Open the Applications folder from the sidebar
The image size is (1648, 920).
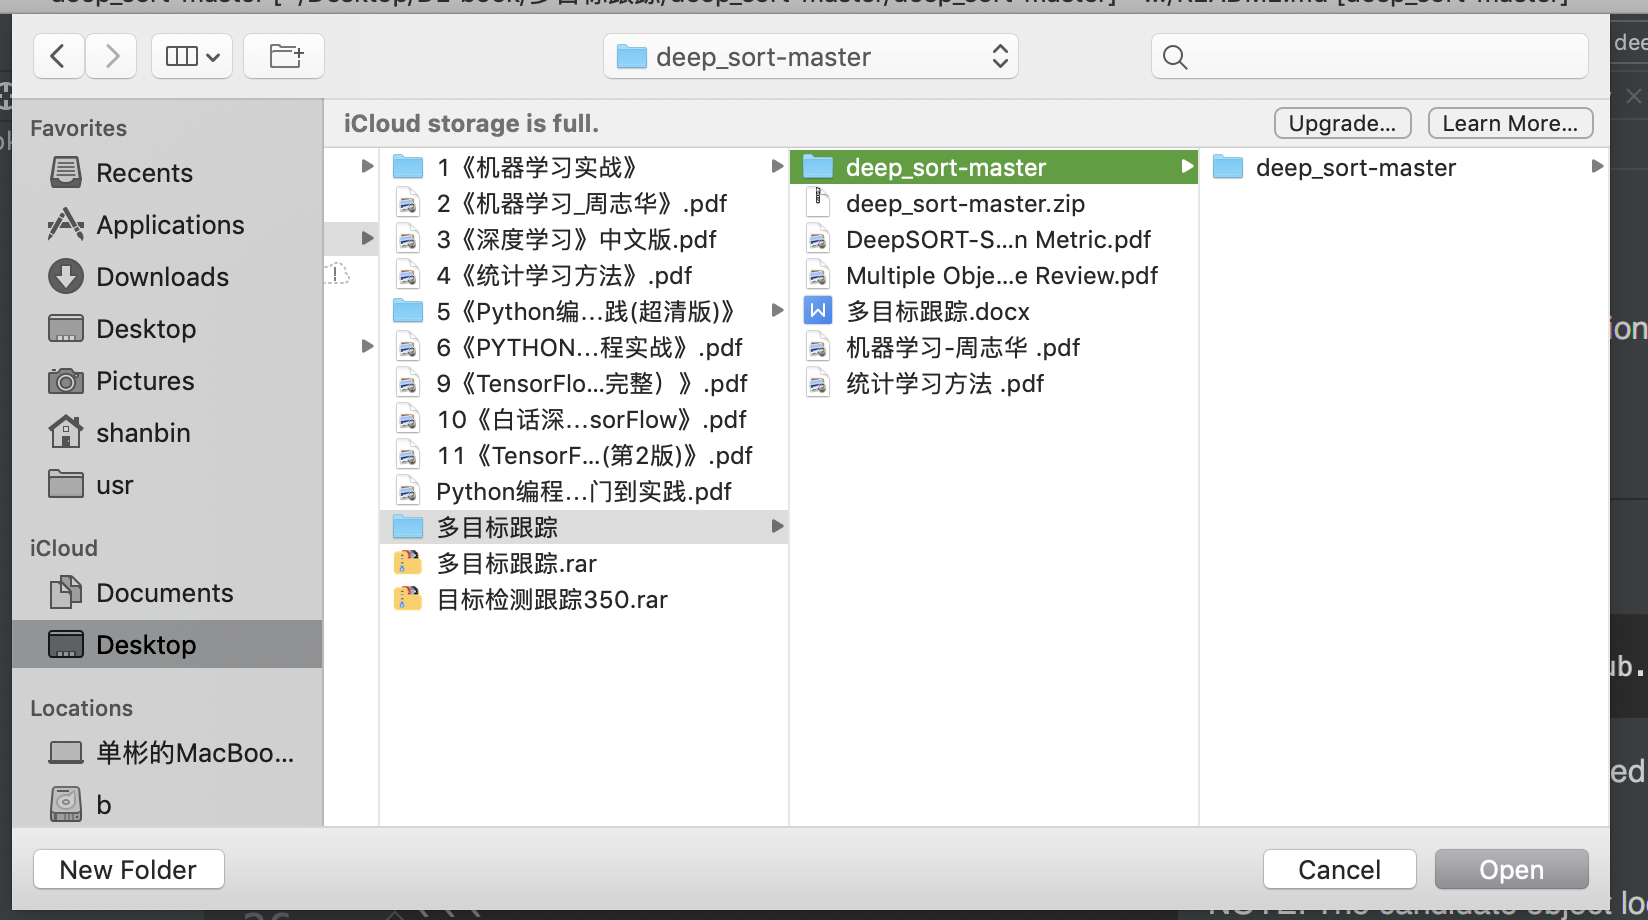pos(168,224)
